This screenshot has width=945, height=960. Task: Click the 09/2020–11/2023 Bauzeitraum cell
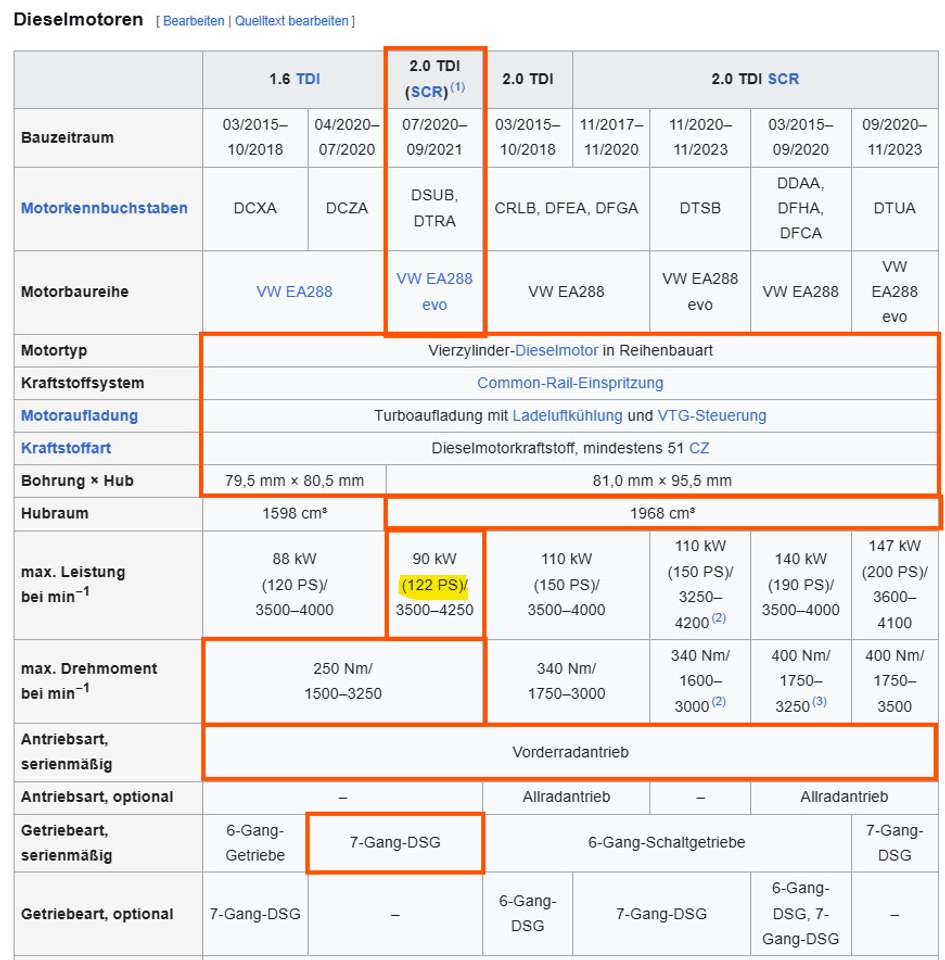coord(894,137)
